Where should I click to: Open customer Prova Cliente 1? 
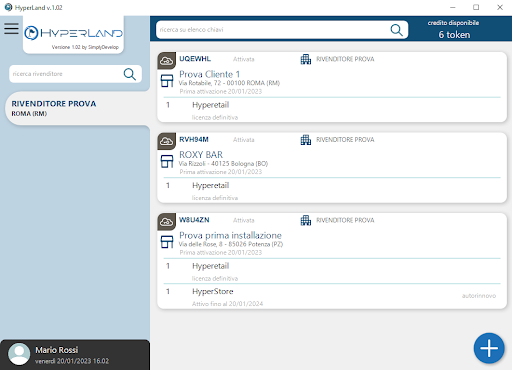[209, 74]
